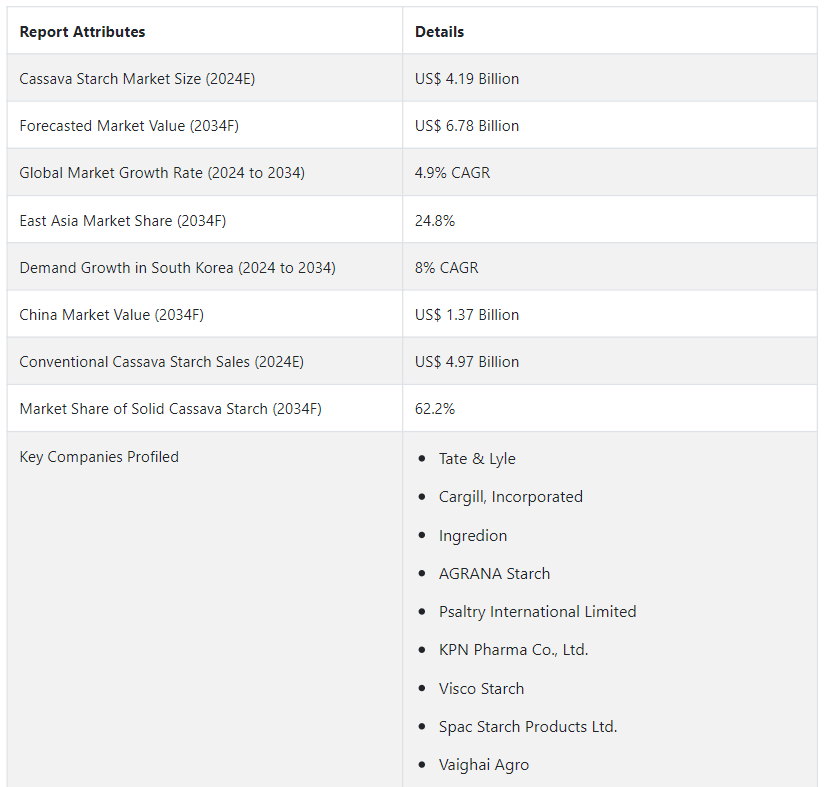Screen dimensions: 826x787
Task: Select the '24.8%' value
Action: tap(435, 220)
